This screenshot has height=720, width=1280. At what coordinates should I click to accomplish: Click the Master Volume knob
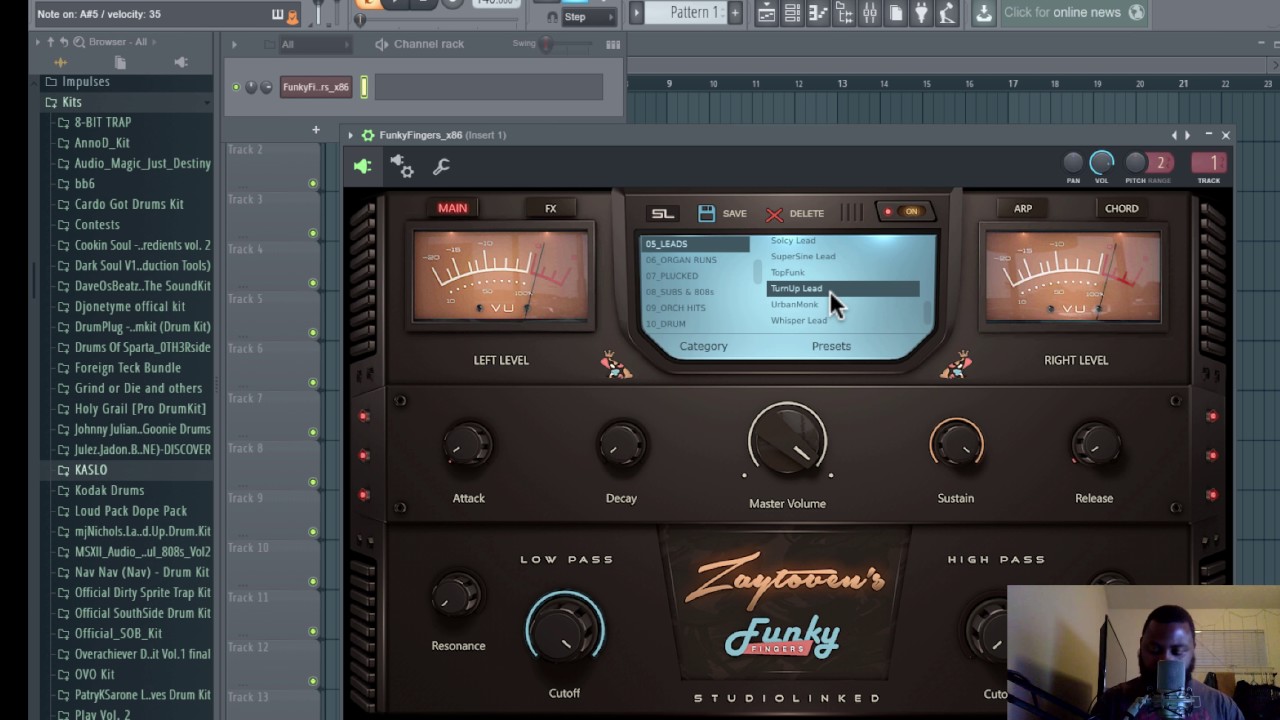tap(787, 442)
